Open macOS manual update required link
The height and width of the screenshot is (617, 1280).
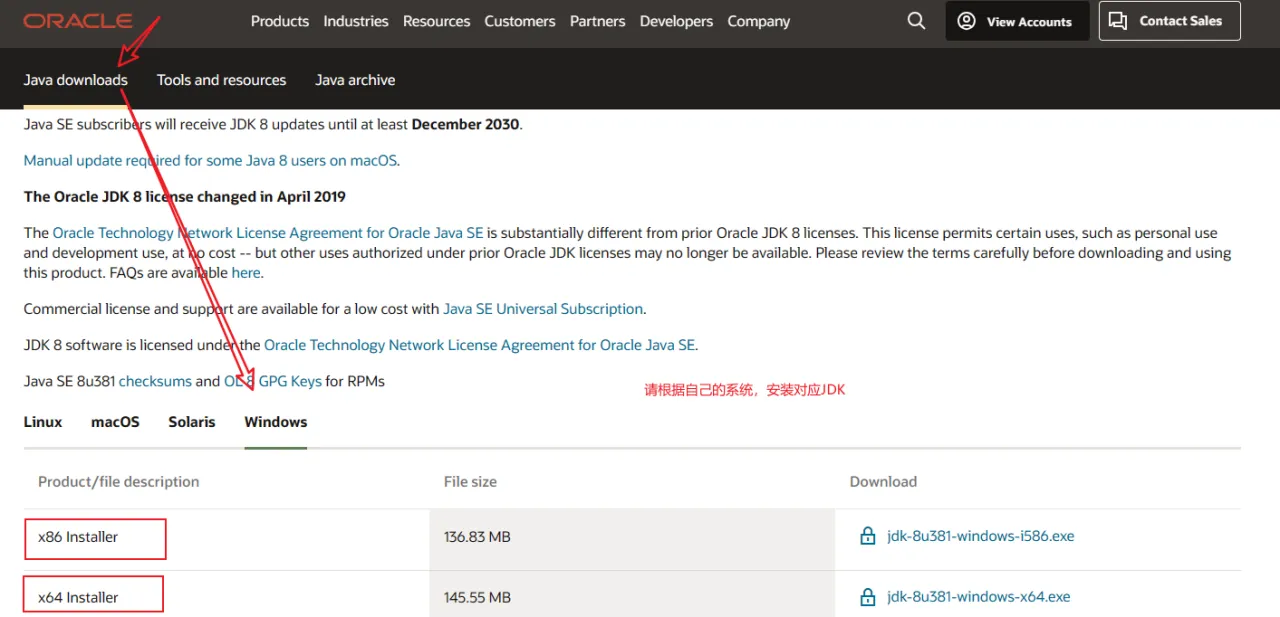211,160
